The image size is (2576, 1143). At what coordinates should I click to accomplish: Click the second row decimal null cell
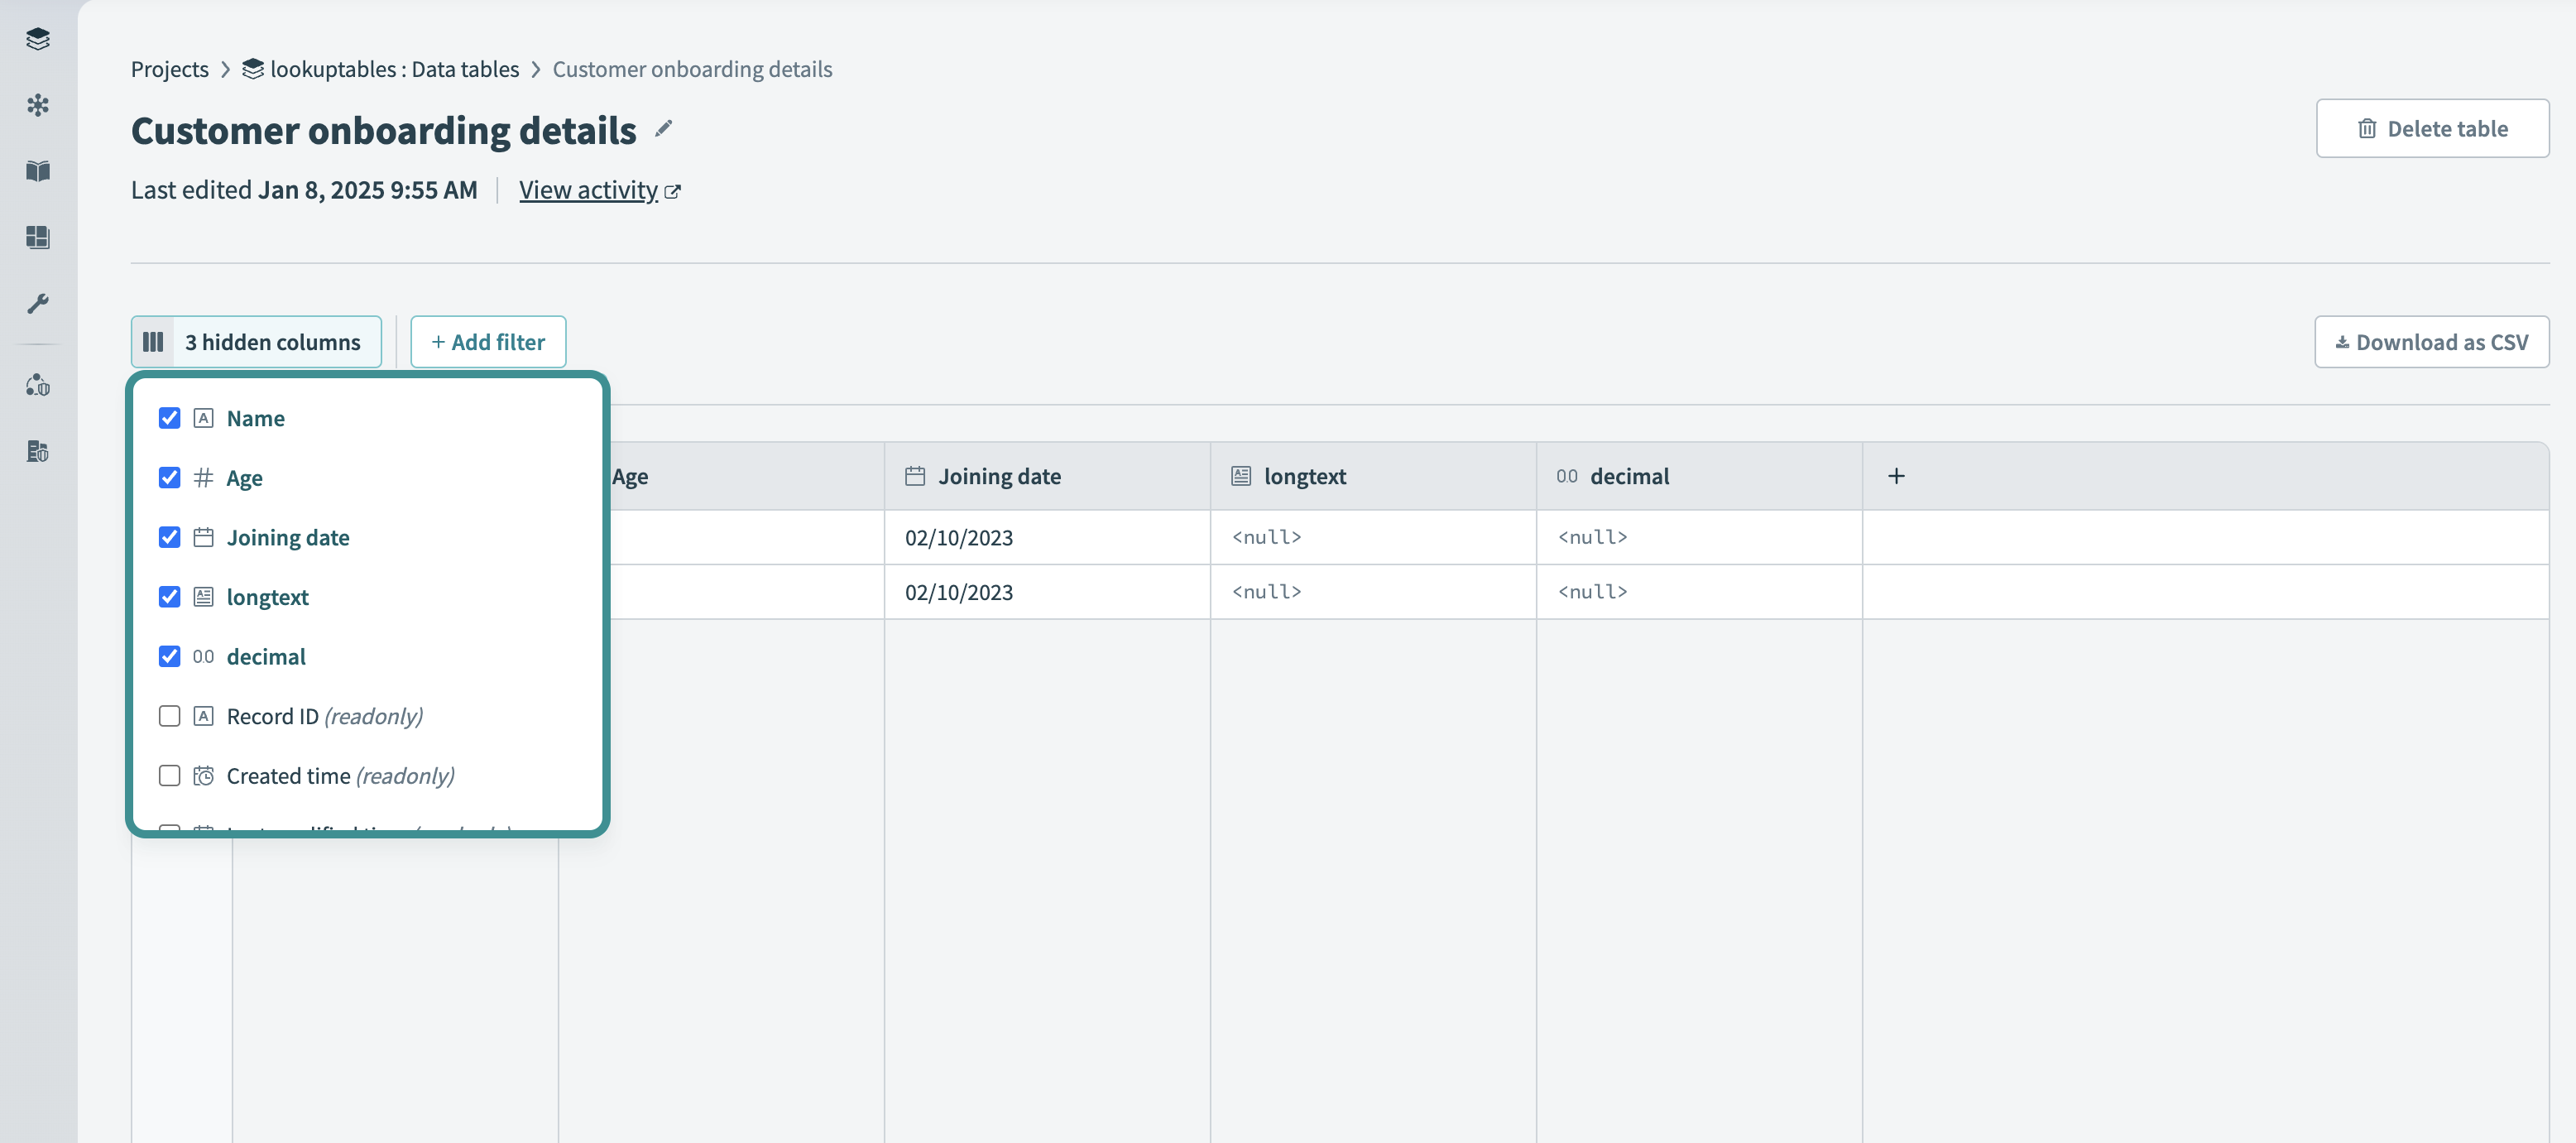(x=1699, y=592)
